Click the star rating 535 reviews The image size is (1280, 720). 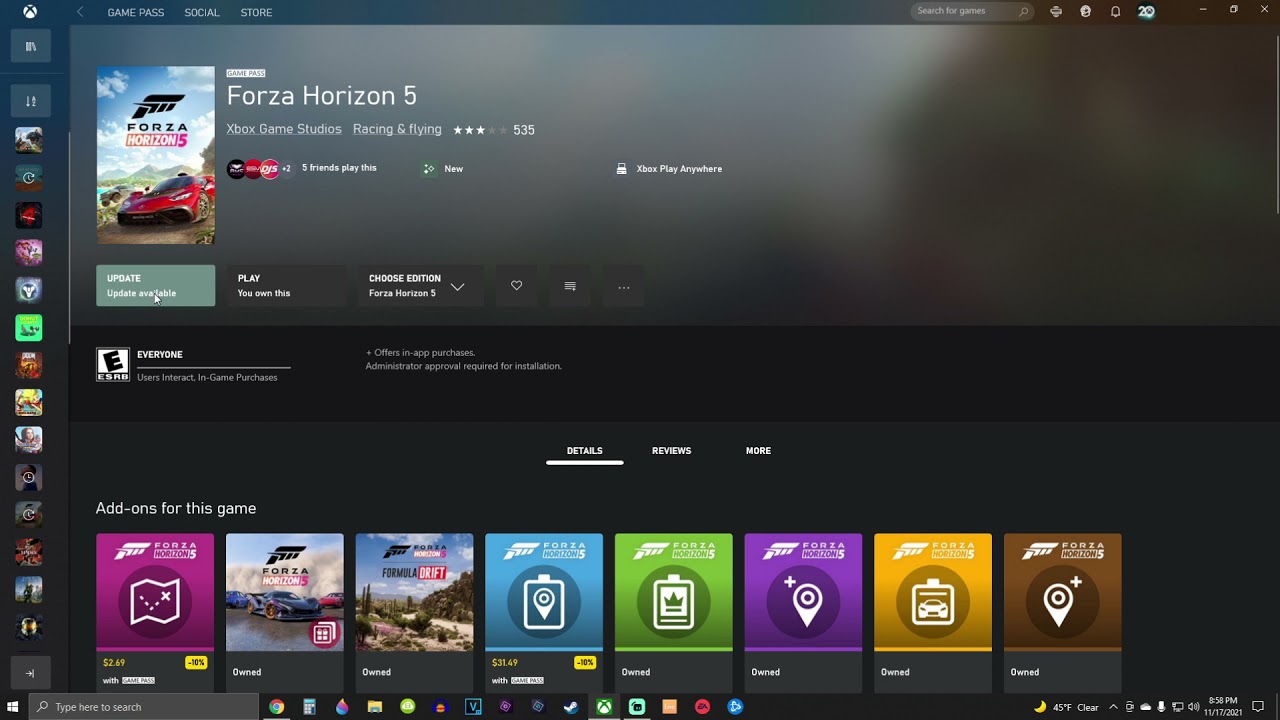[494, 130]
